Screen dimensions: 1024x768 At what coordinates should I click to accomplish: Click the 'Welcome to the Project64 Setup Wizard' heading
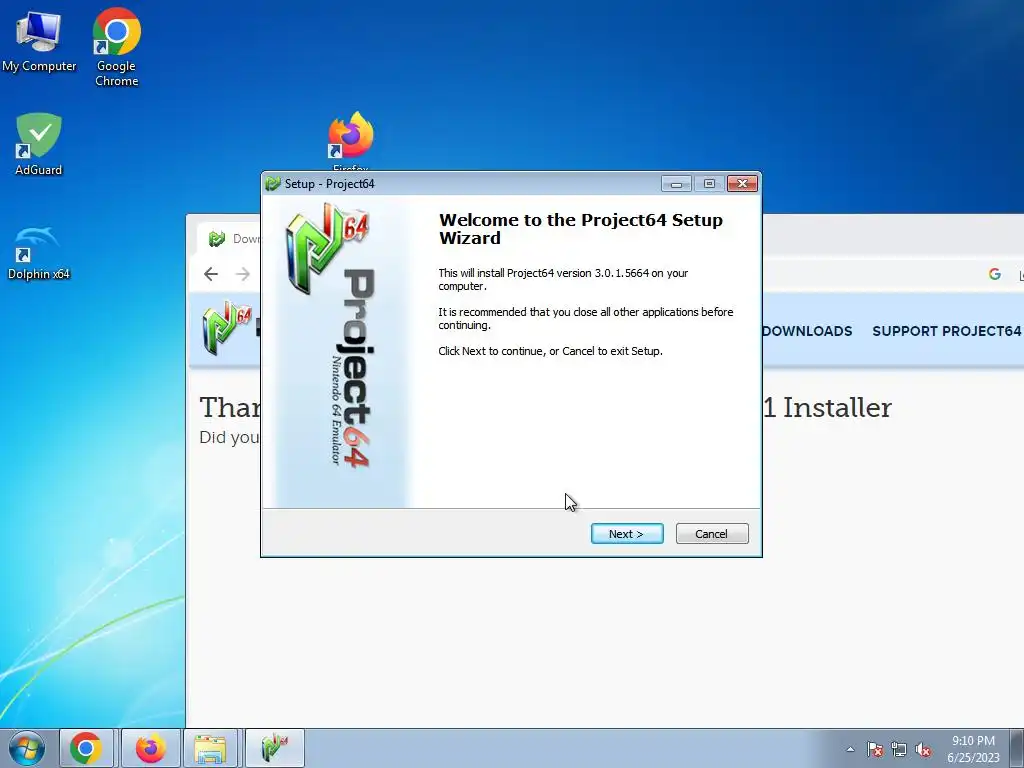coord(581,229)
